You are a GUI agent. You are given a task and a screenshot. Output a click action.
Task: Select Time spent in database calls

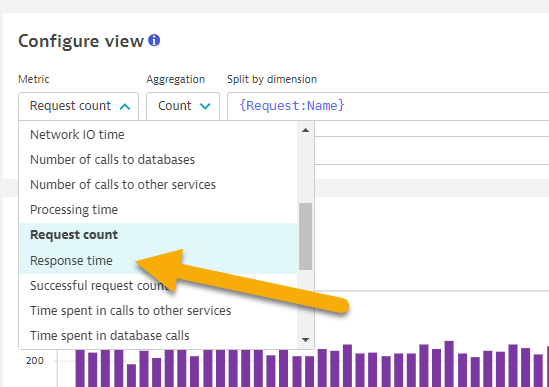110,336
